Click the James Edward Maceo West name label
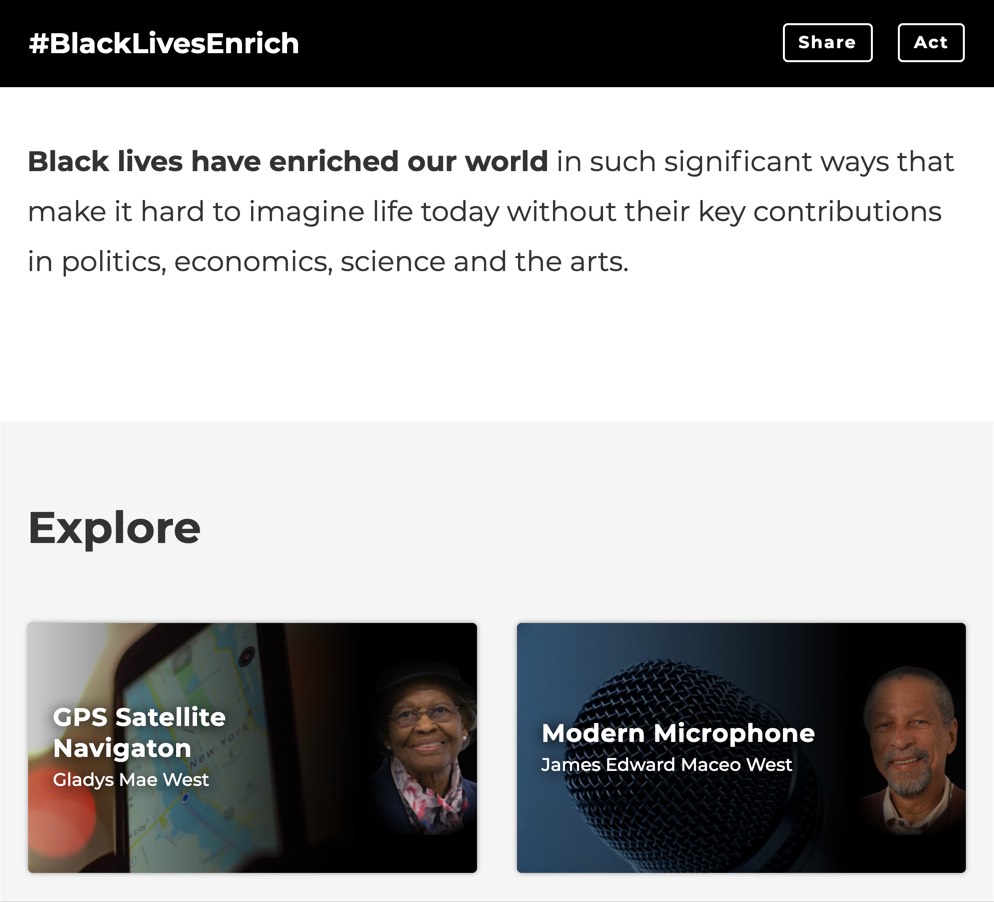The image size is (994, 902). point(666,764)
